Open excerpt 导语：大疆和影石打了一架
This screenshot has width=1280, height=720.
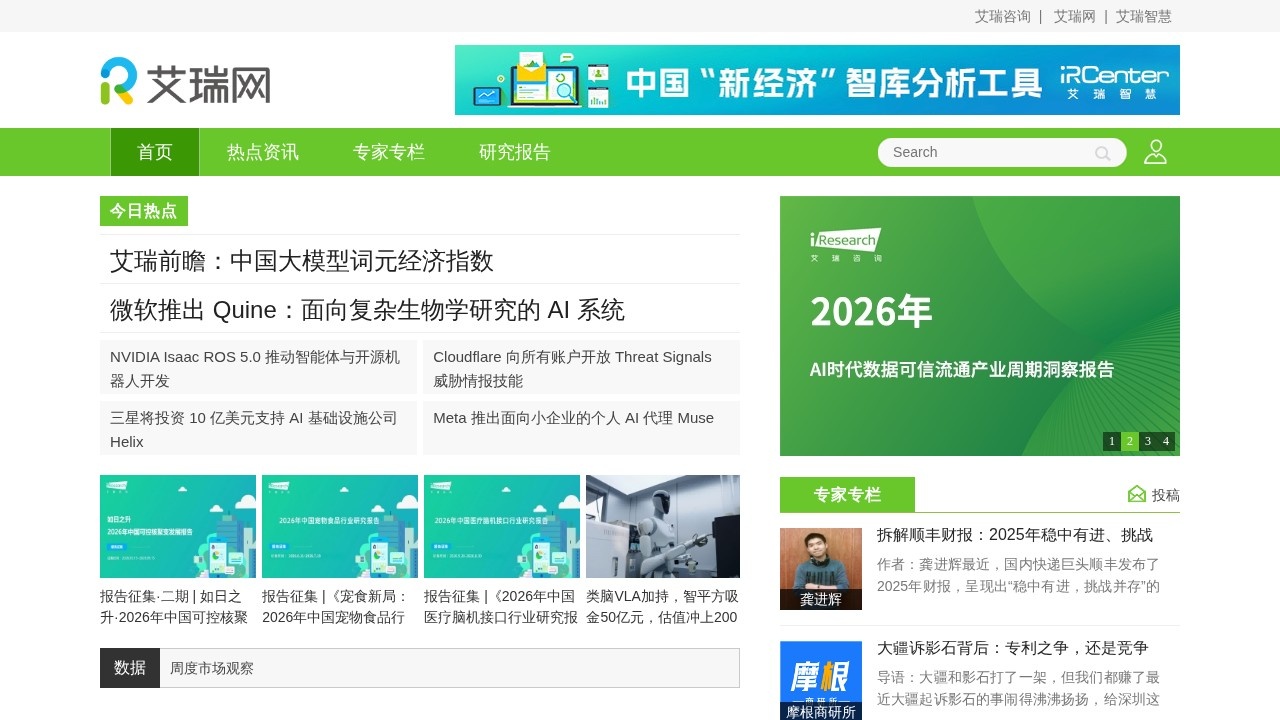1019,688
